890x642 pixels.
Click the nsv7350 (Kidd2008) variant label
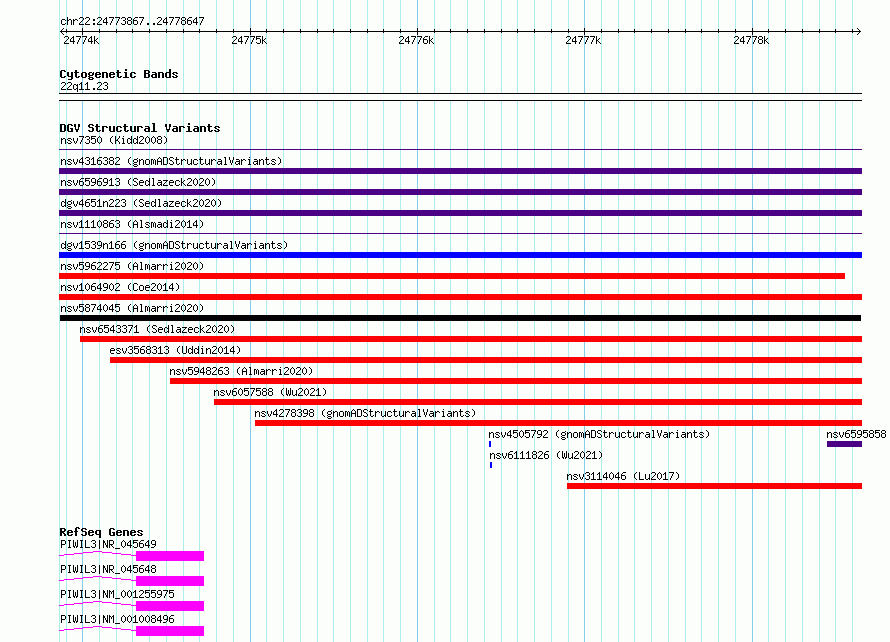(114, 140)
